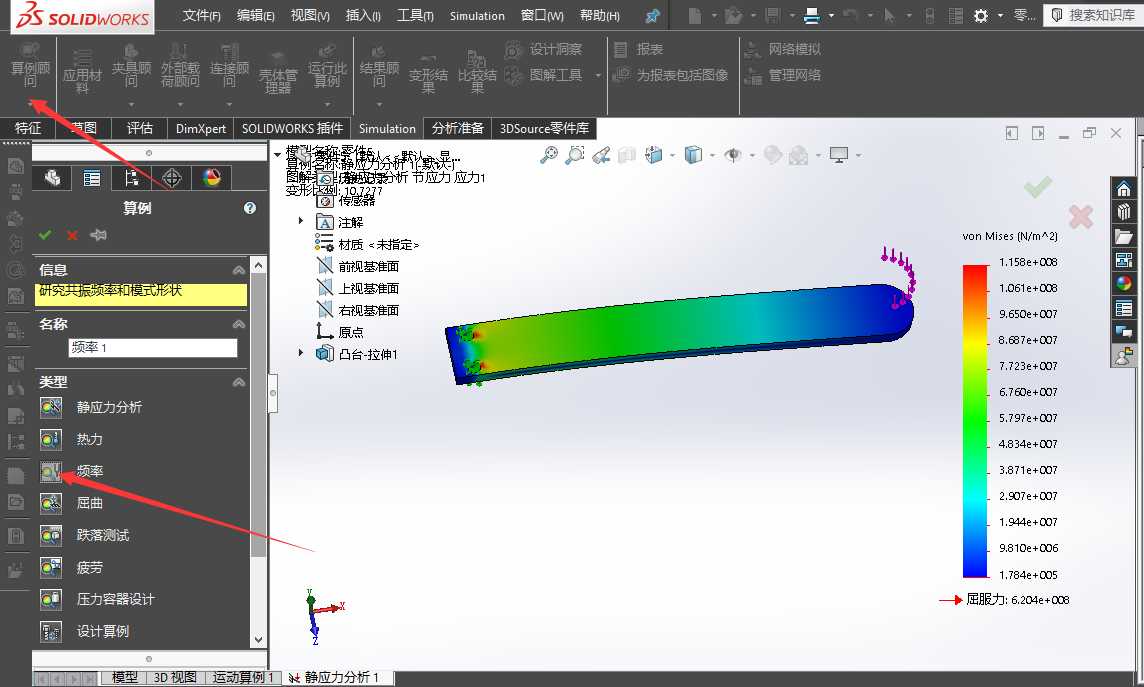Switch to the 分析准备 ribbon tab

[457, 128]
